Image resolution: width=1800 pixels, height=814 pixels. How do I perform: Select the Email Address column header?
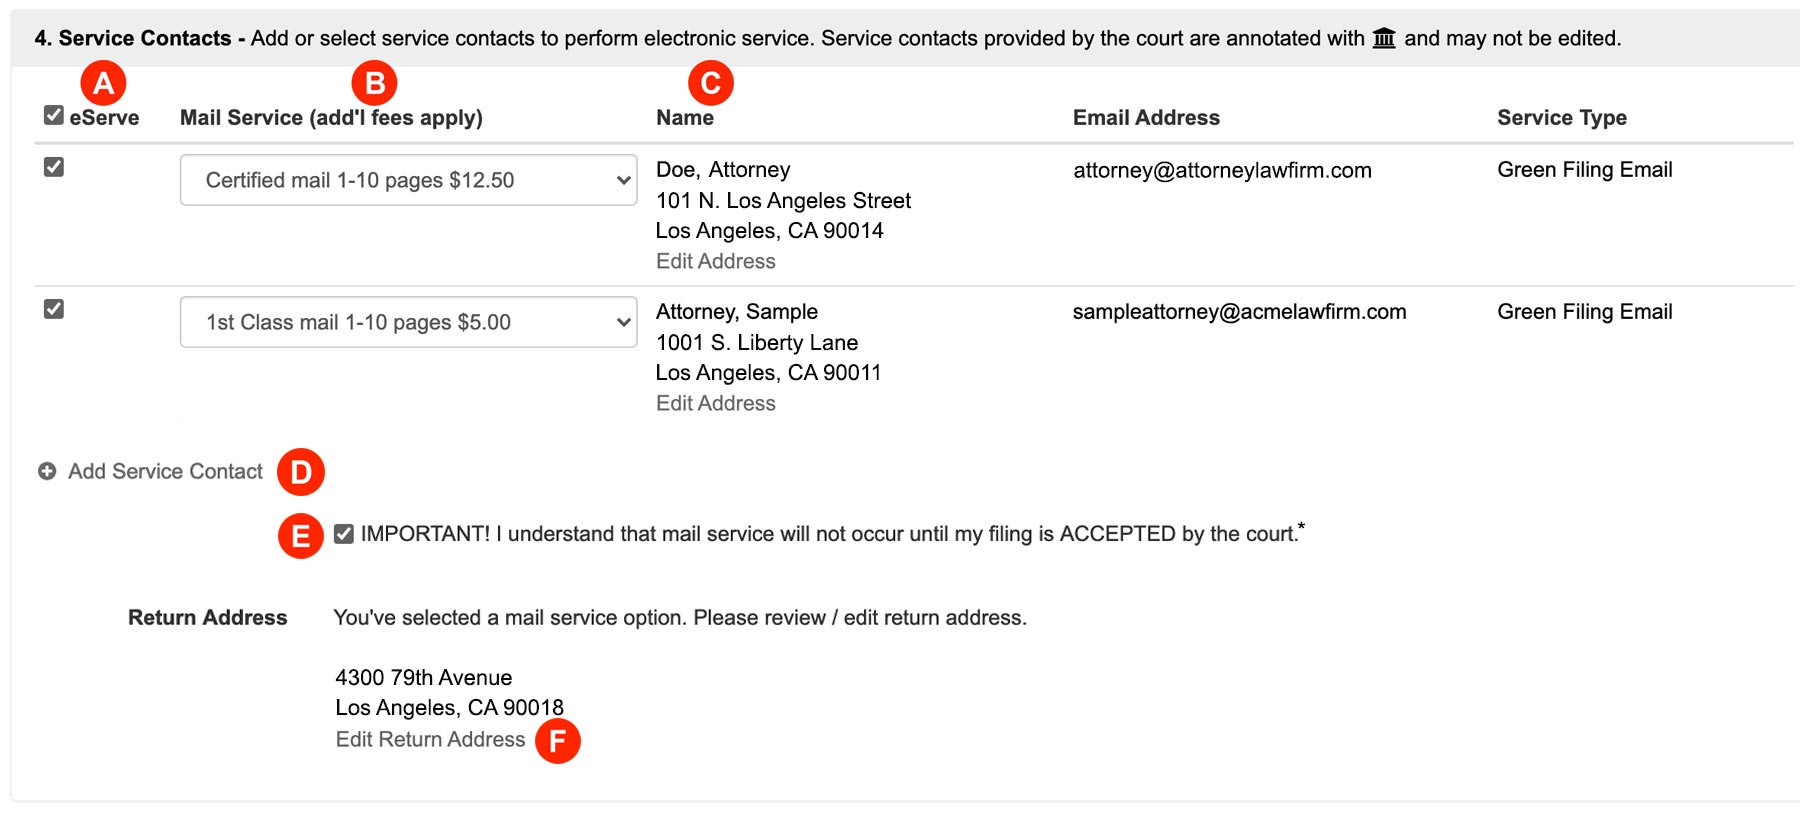[1146, 117]
